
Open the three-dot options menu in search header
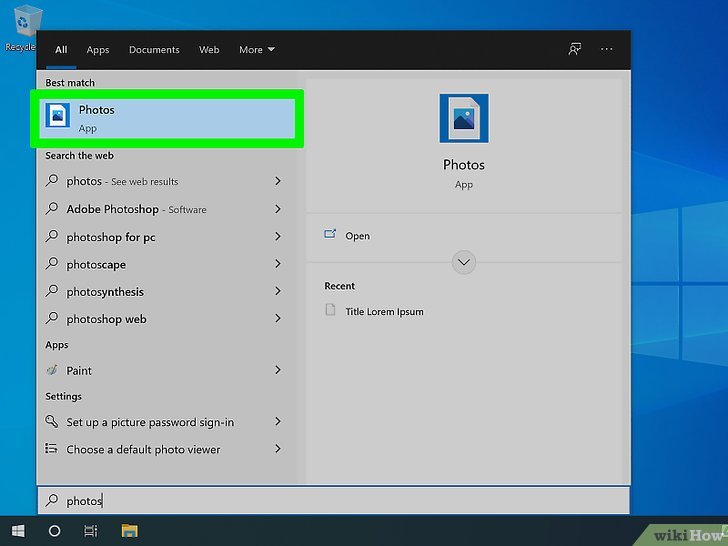pyautogui.click(x=606, y=49)
